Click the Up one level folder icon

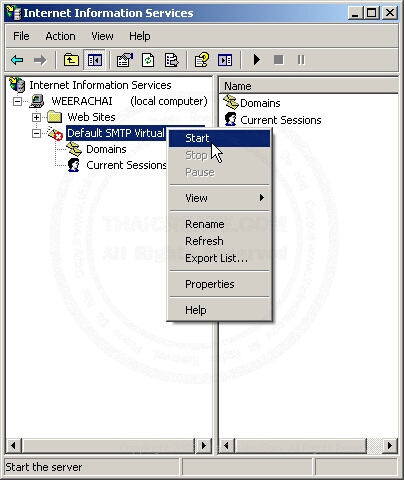tap(71, 60)
